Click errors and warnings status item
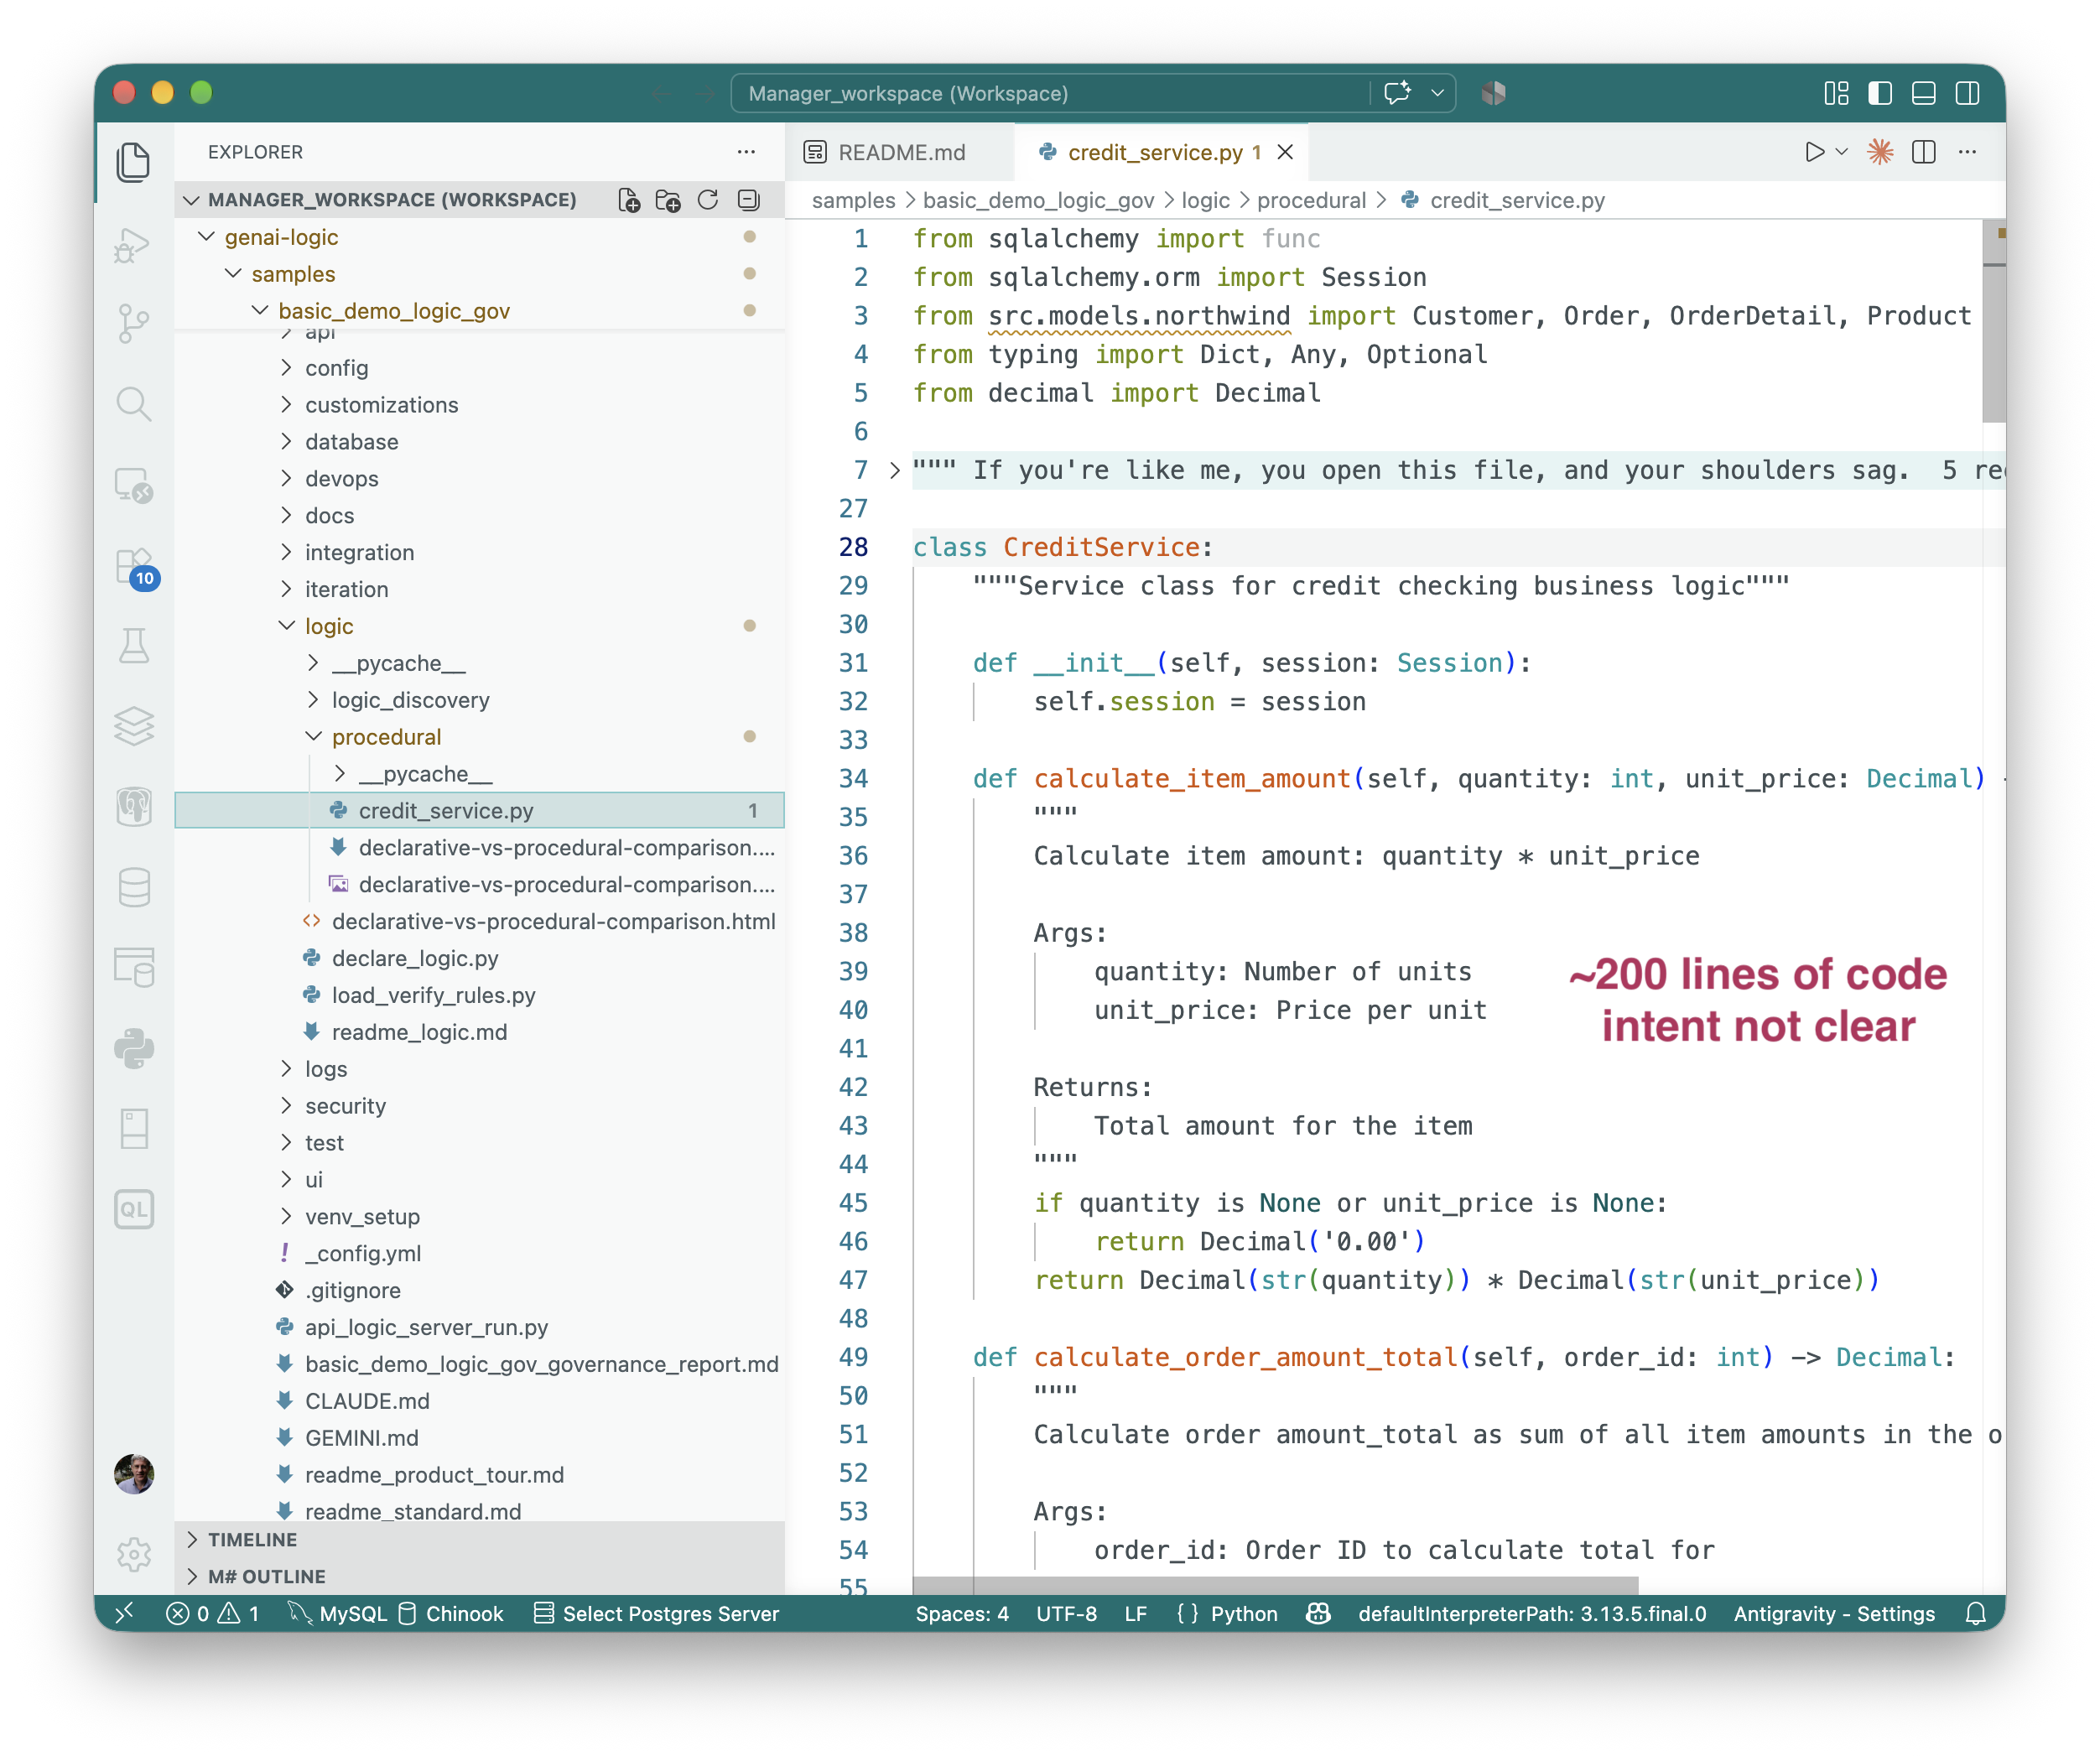The width and height of the screenshot is (2100, 1756). coord(213,1613)
